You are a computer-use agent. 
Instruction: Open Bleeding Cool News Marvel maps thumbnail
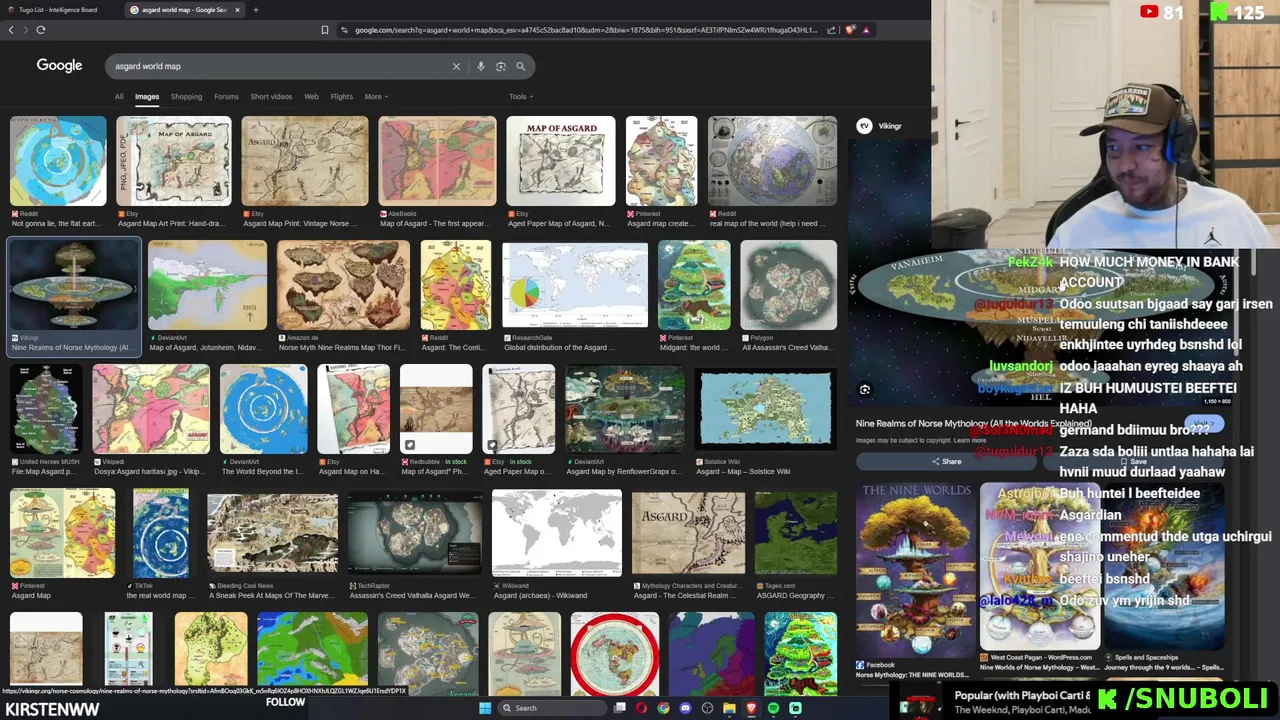tap(272, 533)
